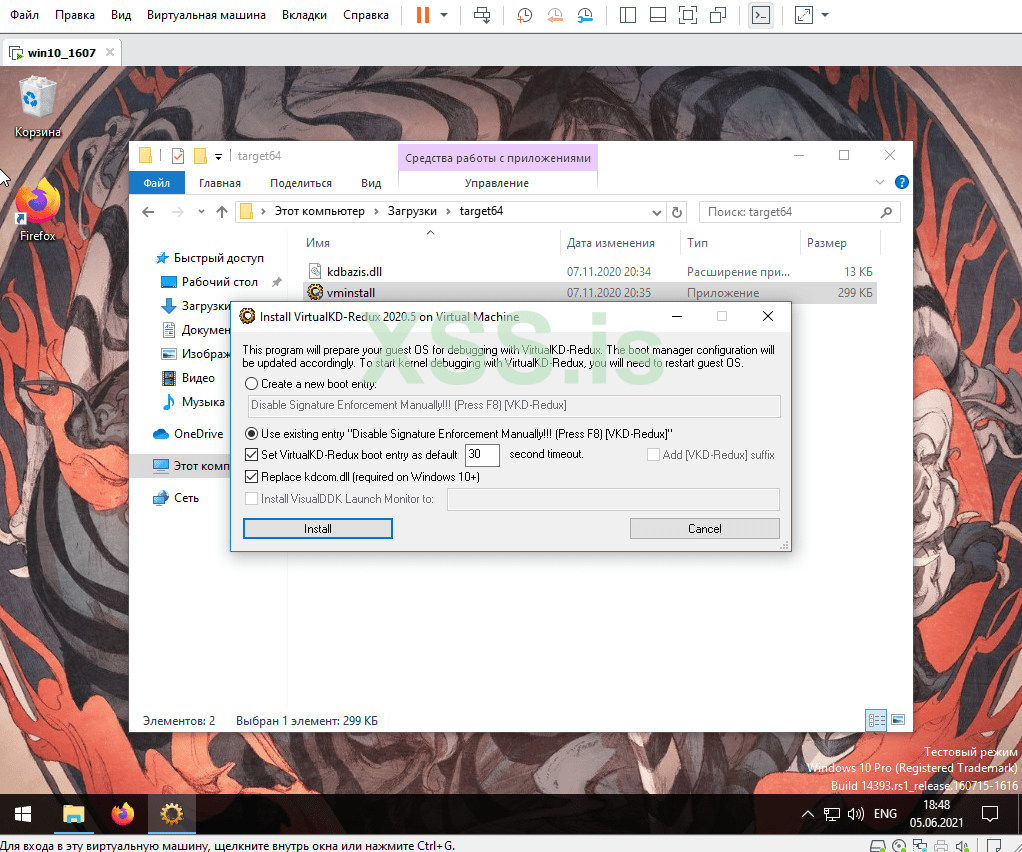Open Explorer help icon
The image size is (1022, 852).
pyautogui.click(x=901, y=183)
